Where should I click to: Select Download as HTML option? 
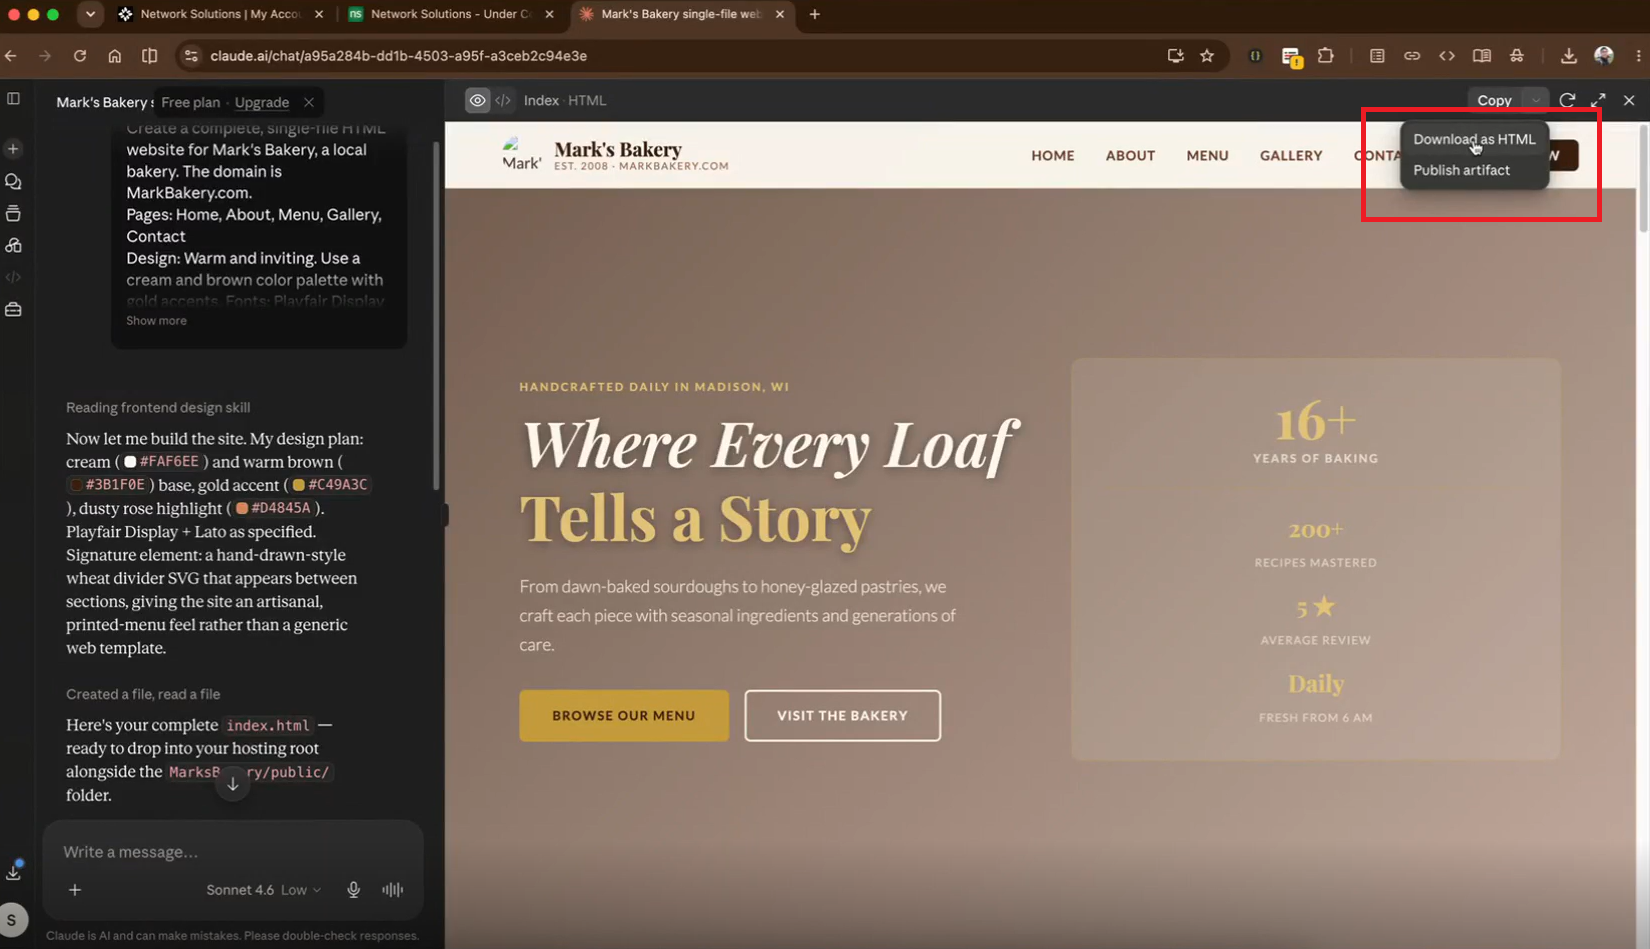[x=1474, y=139]
